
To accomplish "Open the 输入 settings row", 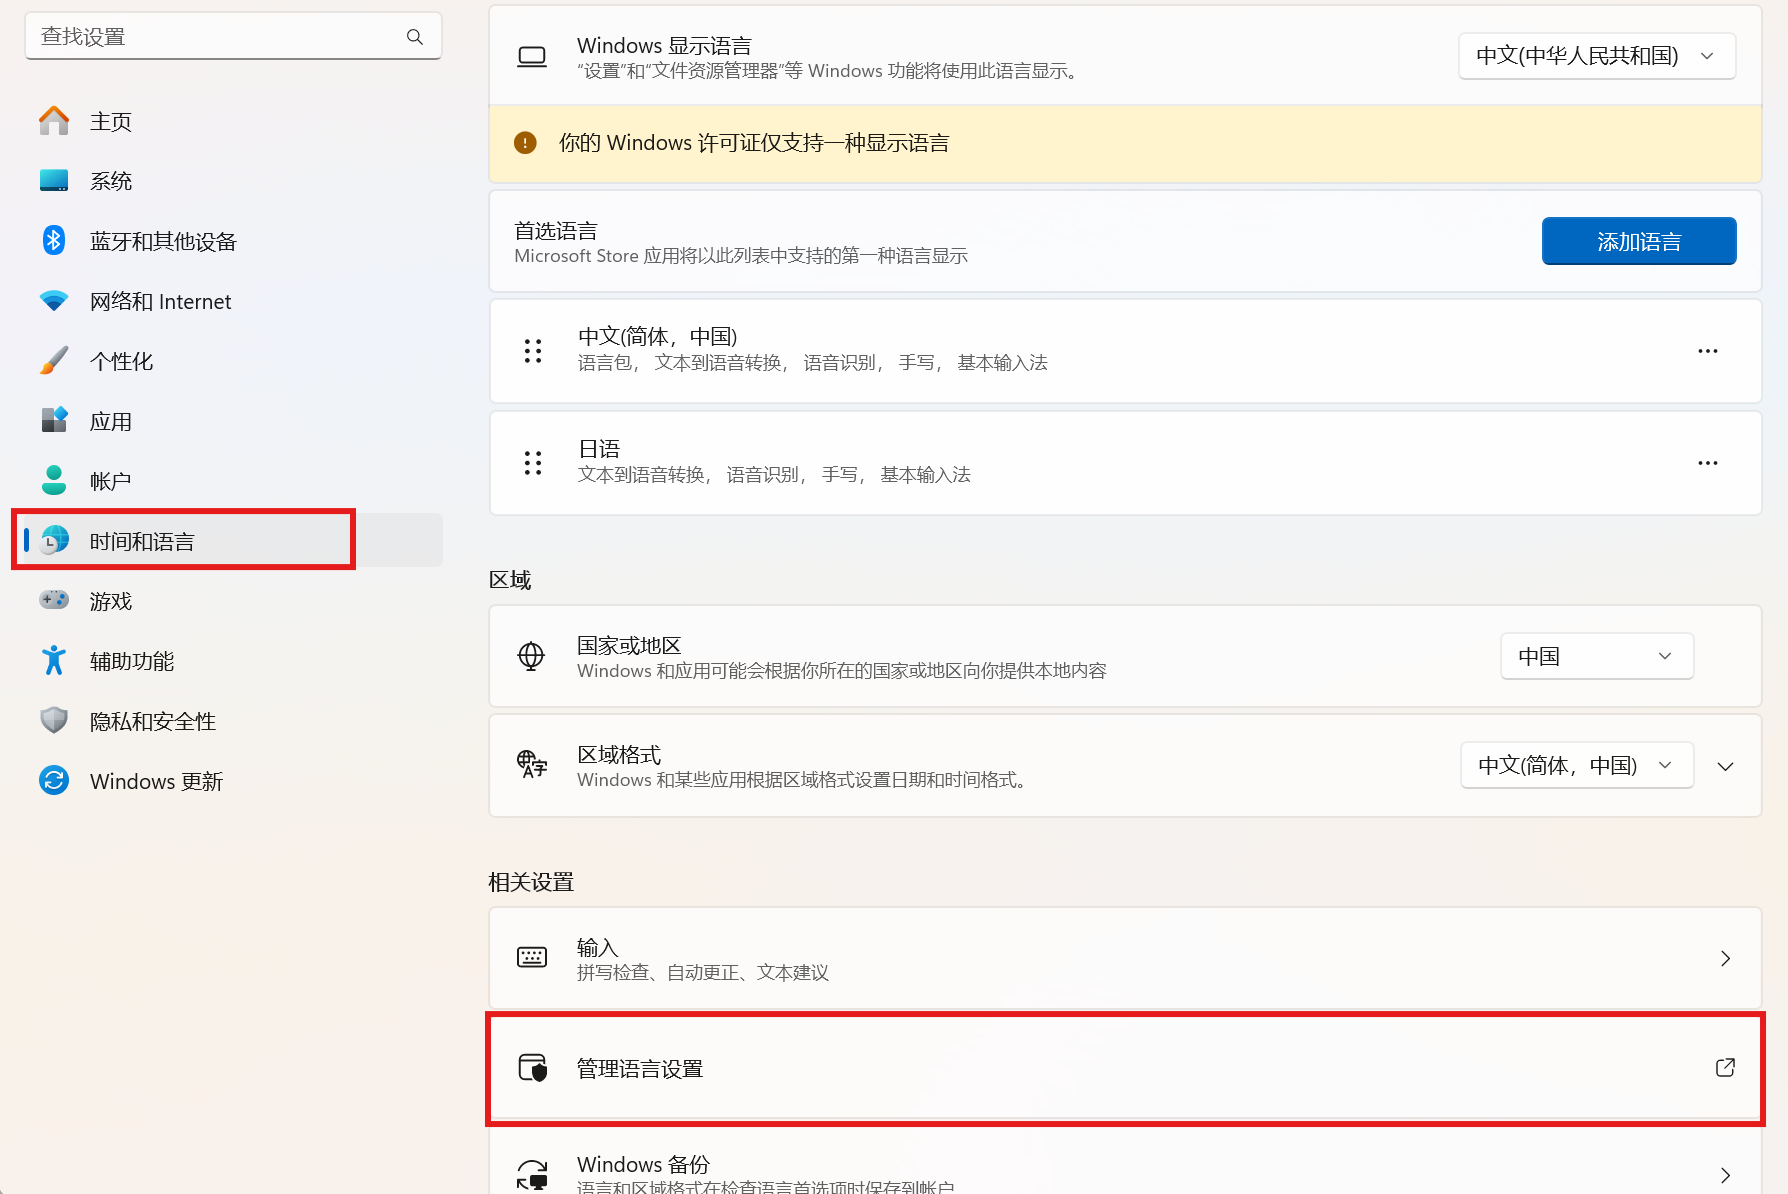I will point(1125,958).
